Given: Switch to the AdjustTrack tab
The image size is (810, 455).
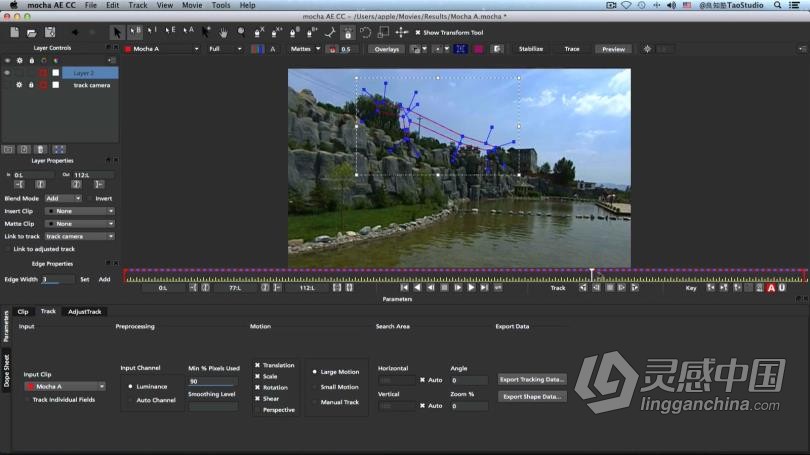Looking at the screenshot, I should tap(85, 311).
